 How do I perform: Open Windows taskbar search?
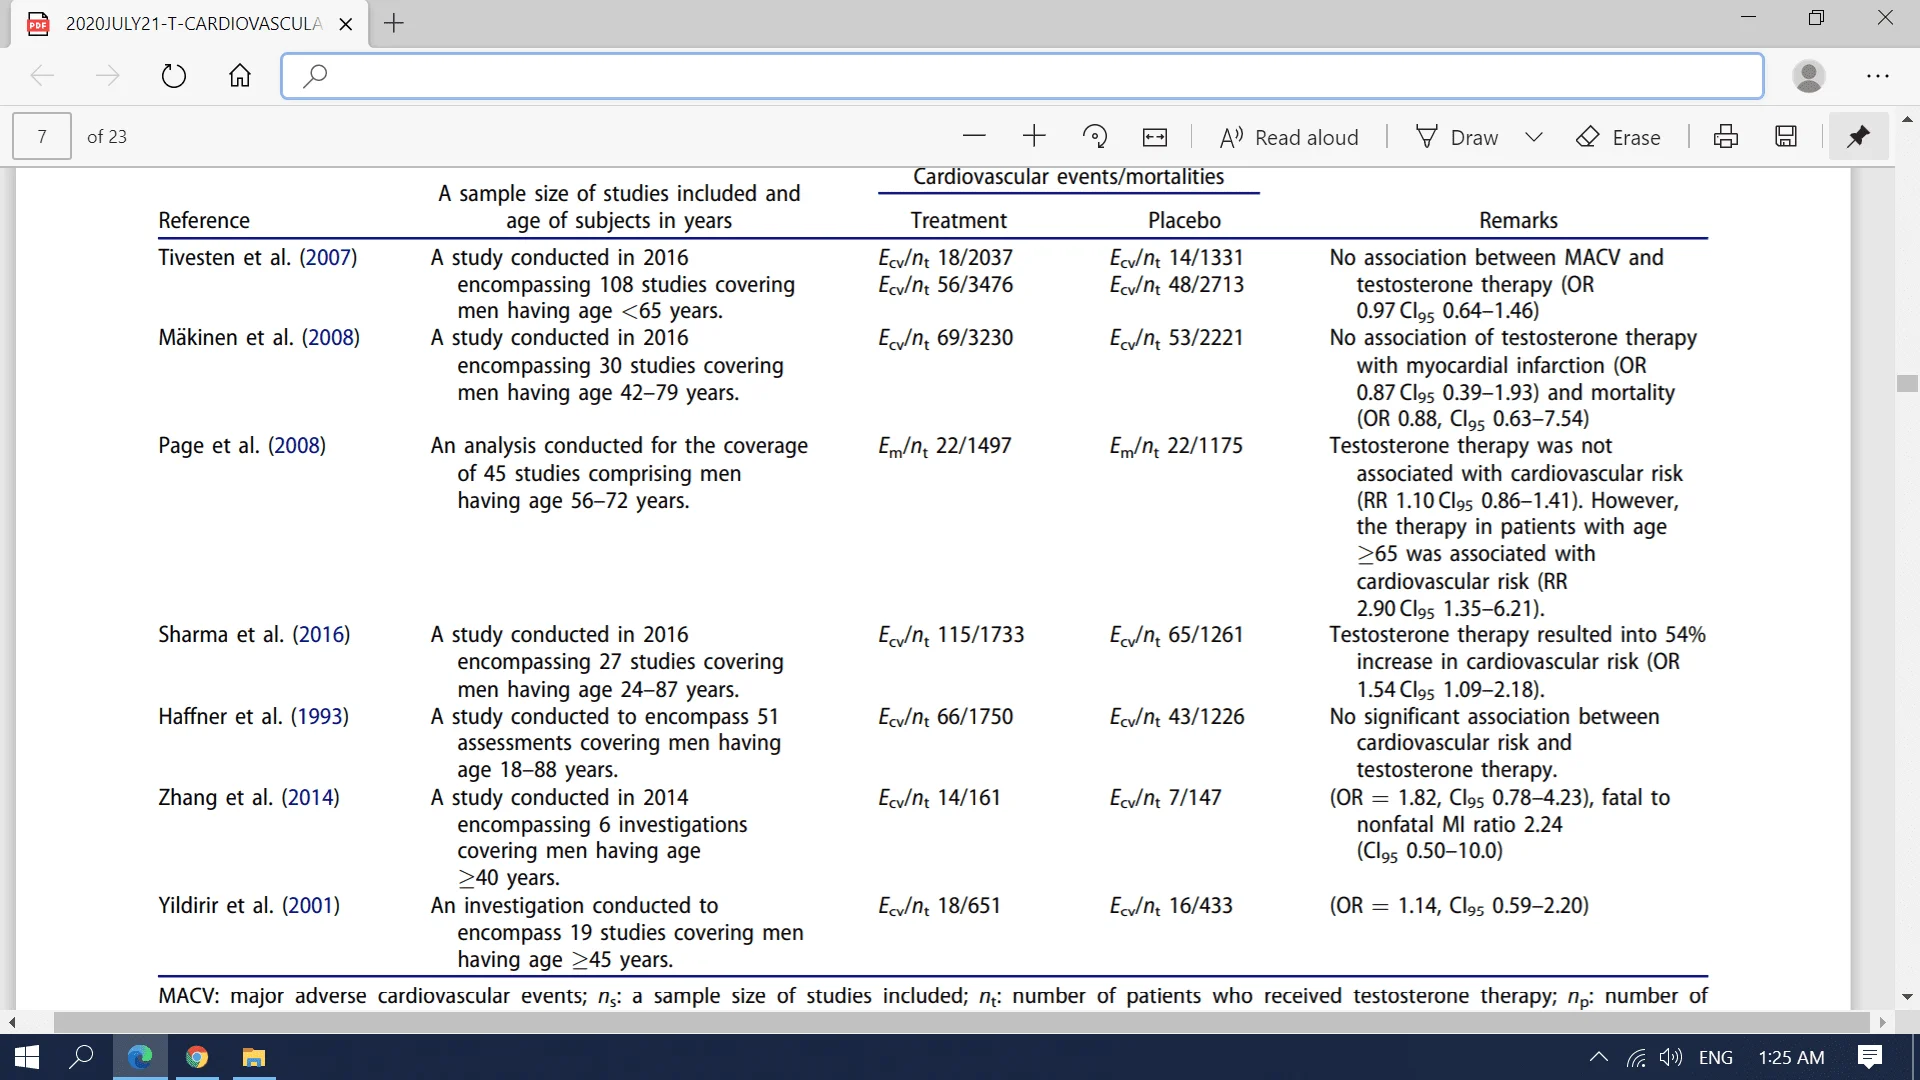pyautogui.click(x=81, y=1057)
